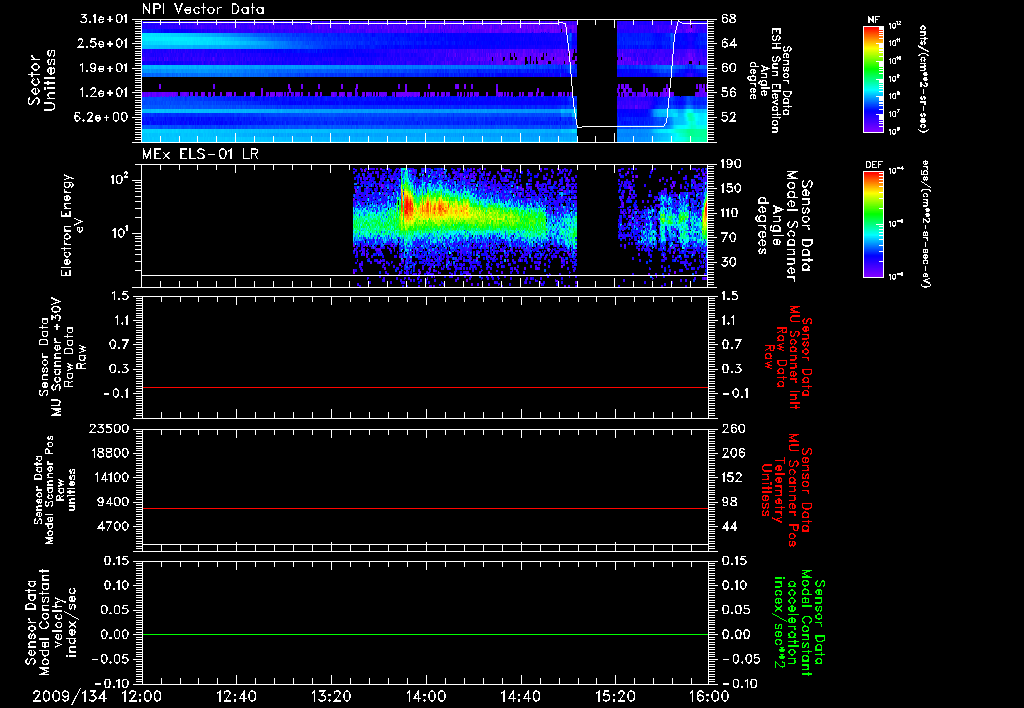Click the 13:20 time axis label
This screenshot has height=708, width=1024.
click(331, 696)
